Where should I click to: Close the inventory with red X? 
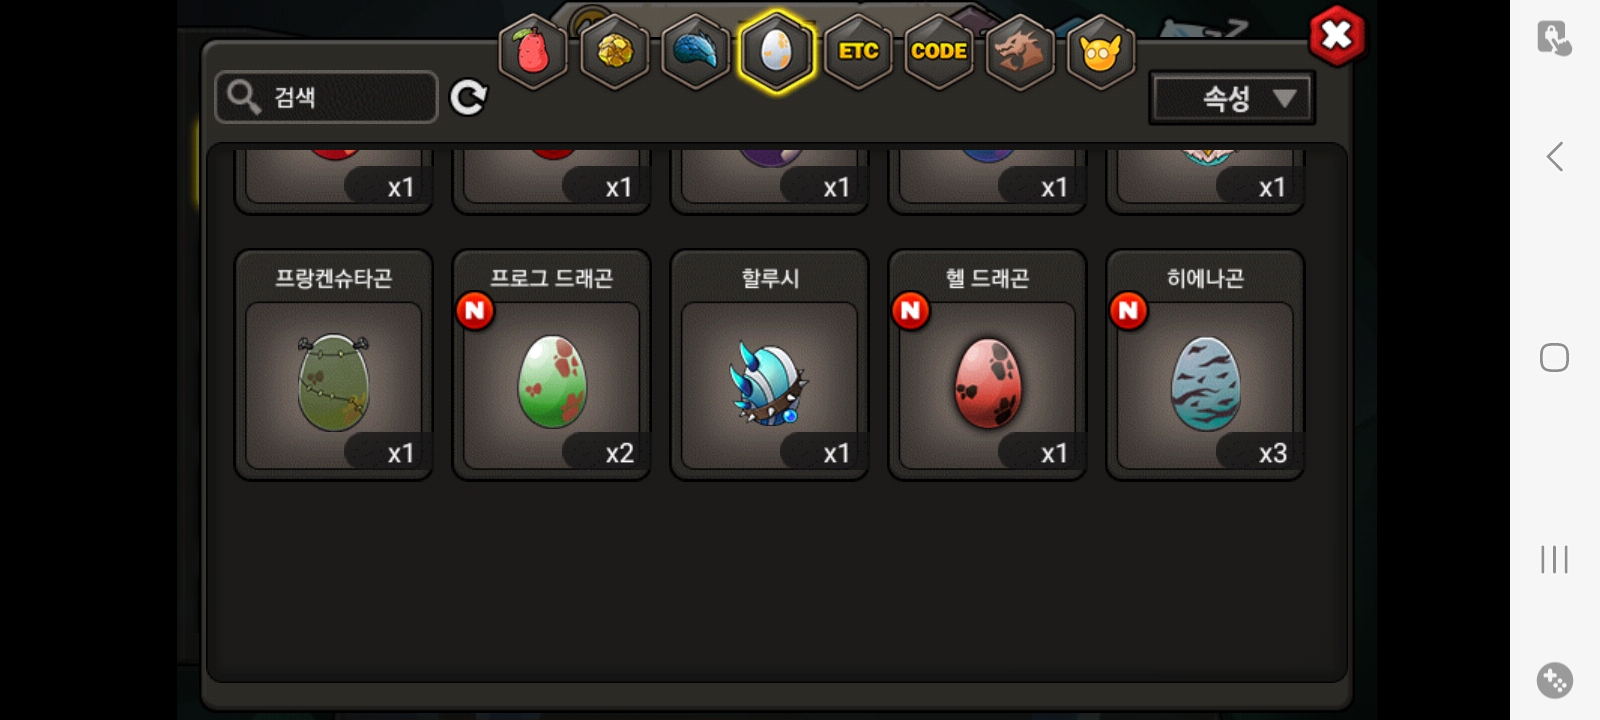[1337, 36]
